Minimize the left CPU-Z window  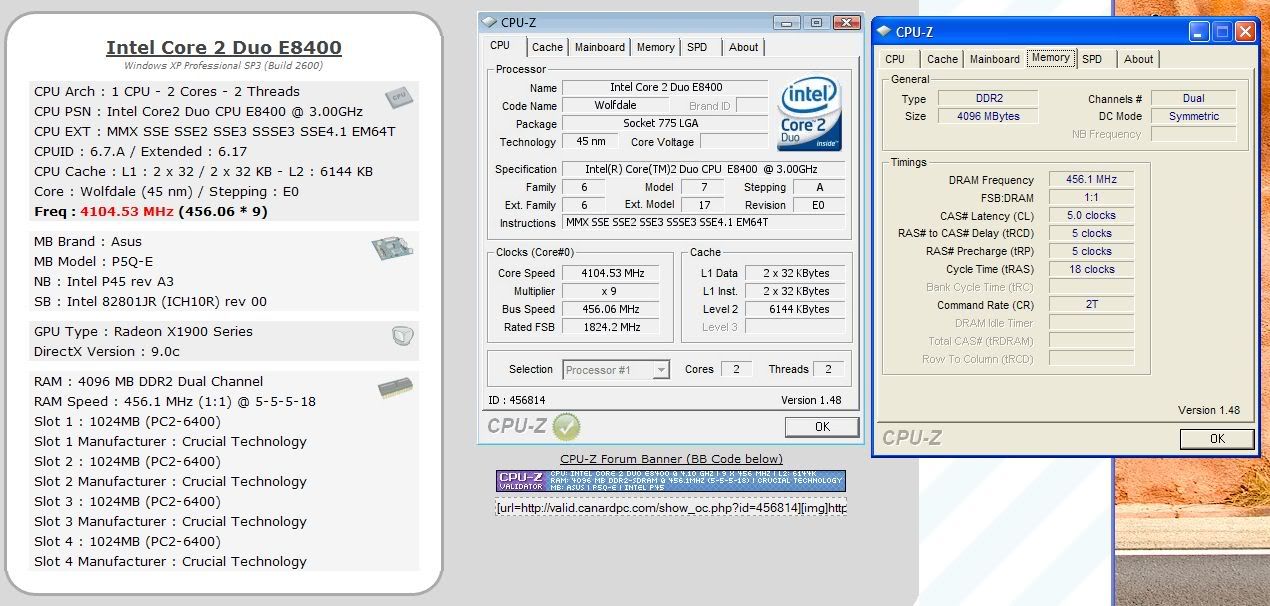tap(786, 22)
